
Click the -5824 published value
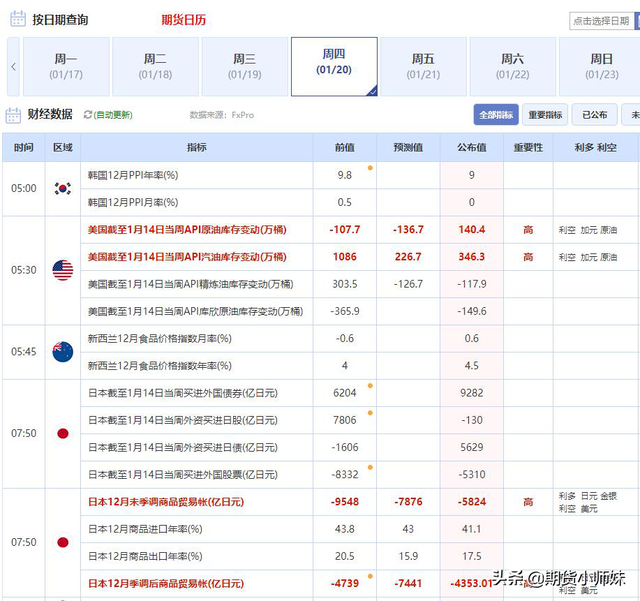pyautogui.click(x=472, y=502)
